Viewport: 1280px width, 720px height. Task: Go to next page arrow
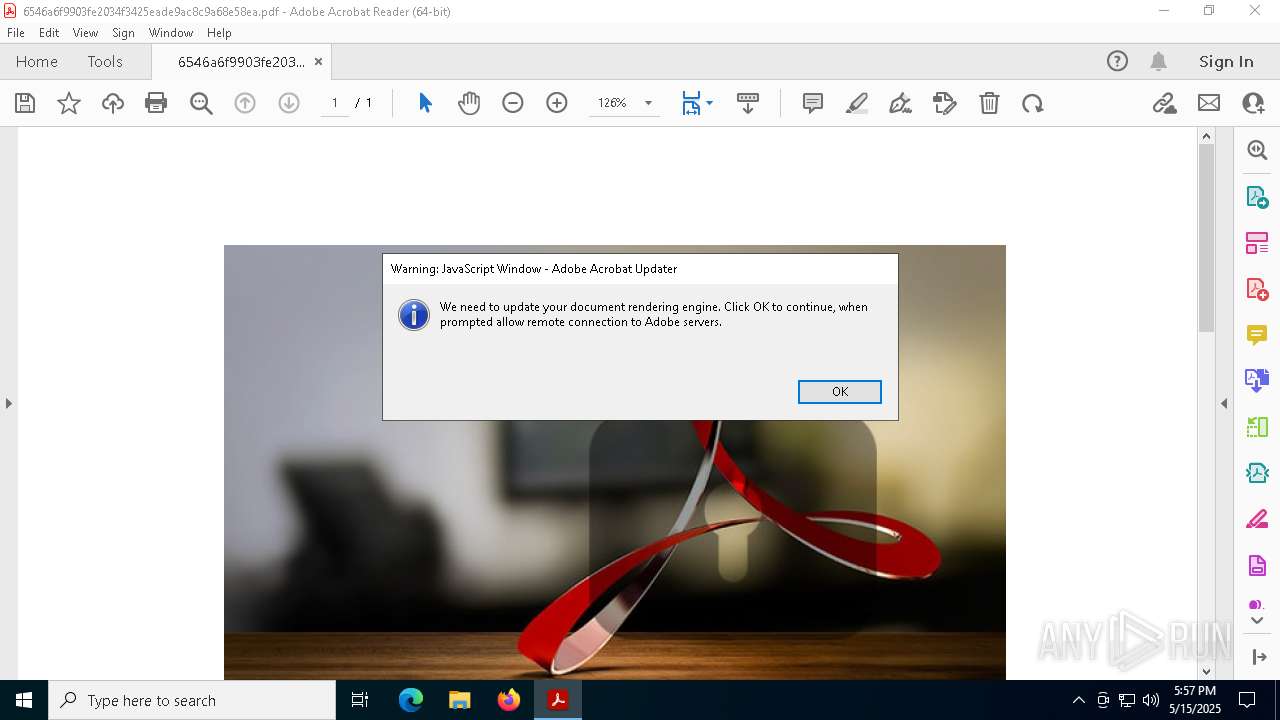pyautogui.click(x=289, y=103)
